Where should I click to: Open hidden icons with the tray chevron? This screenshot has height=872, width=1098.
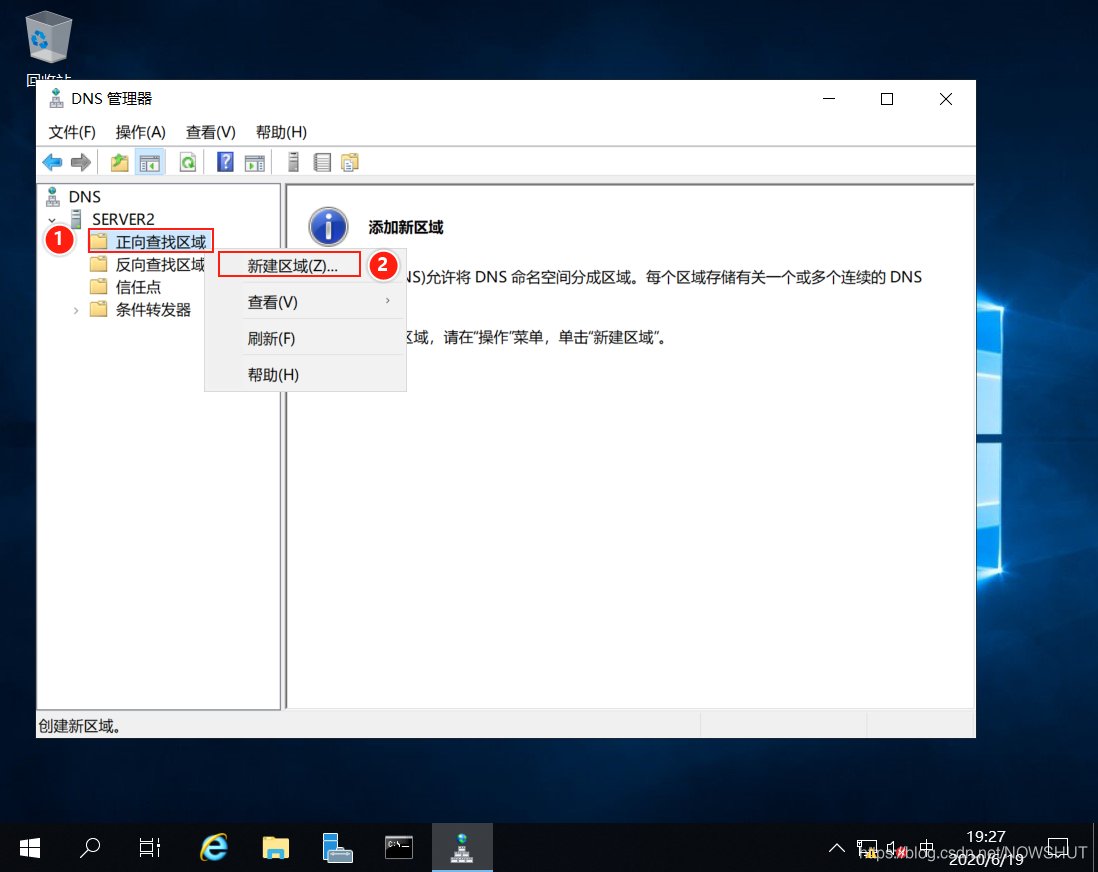pos(837,847)
